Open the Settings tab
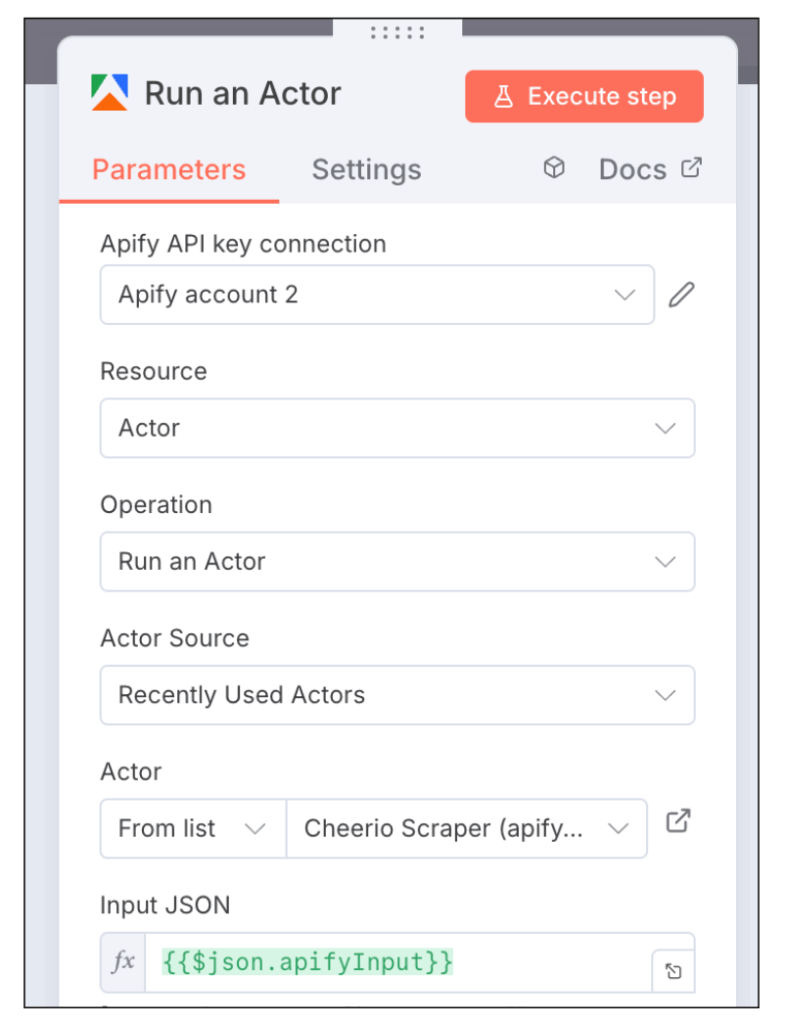Viewport: 787px width, 1024px height. tap(366, 169)
